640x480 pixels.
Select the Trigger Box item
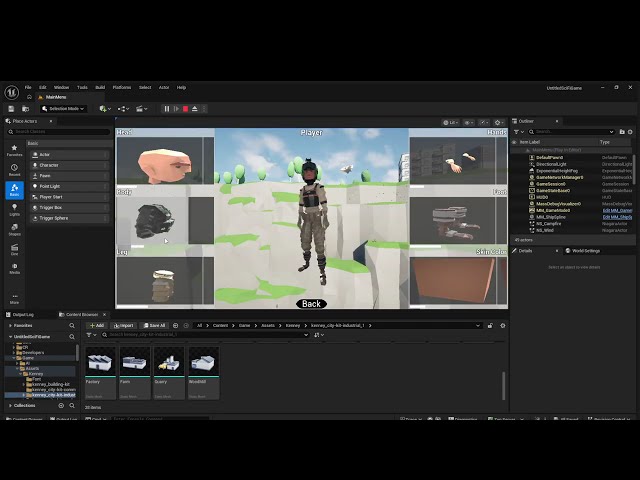[x=69, y=208]
